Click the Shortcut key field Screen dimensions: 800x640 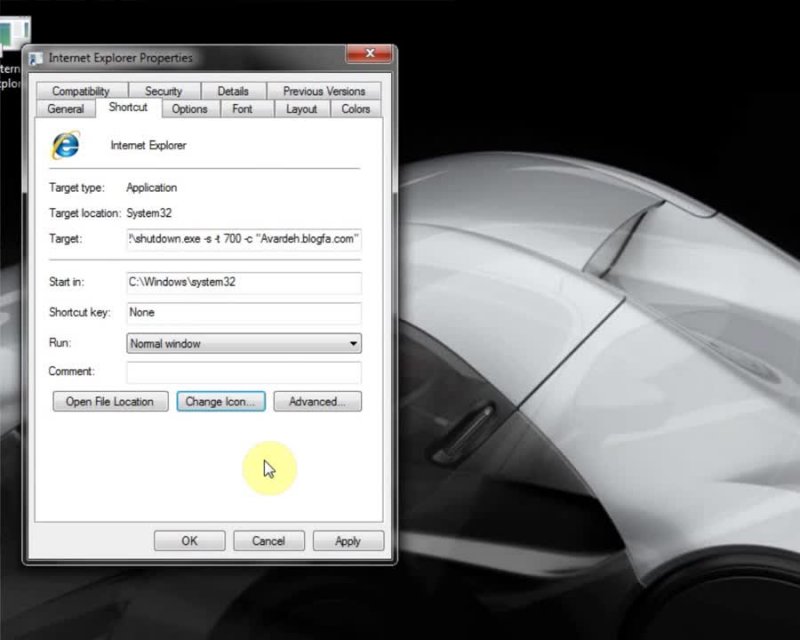point(244,312)
